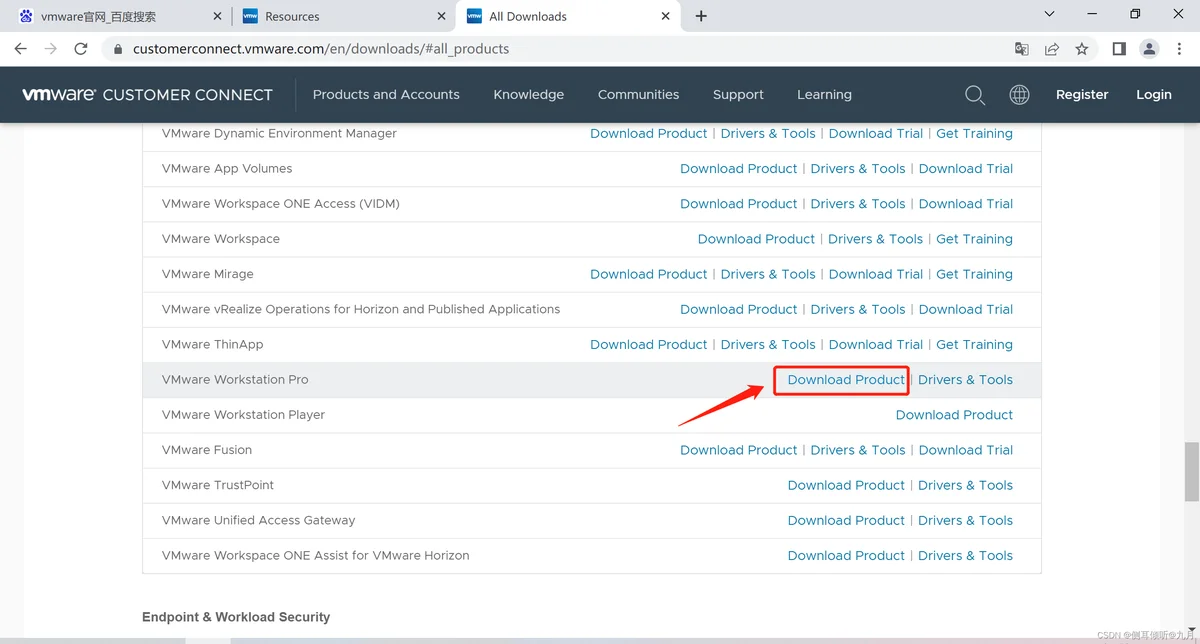Click Download Trial for VMware ThinApp
This screenshot has height=644, width=1200.
pos(876,345)
